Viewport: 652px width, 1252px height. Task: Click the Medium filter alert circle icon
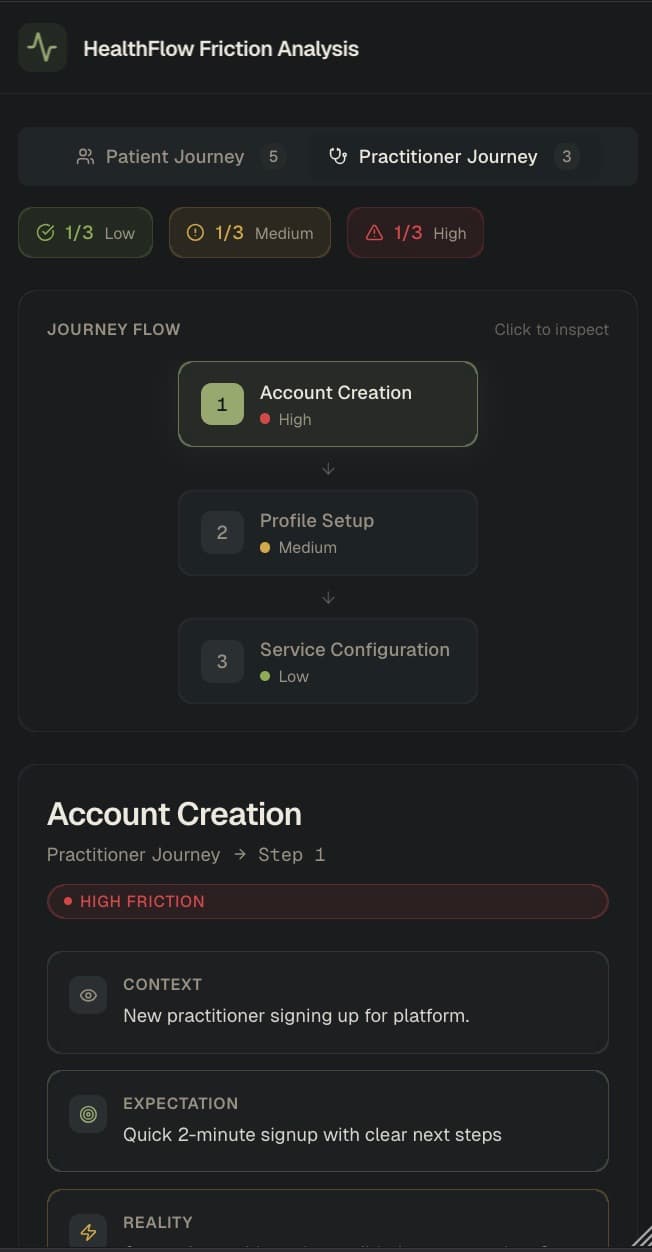[x=195, y=233]
